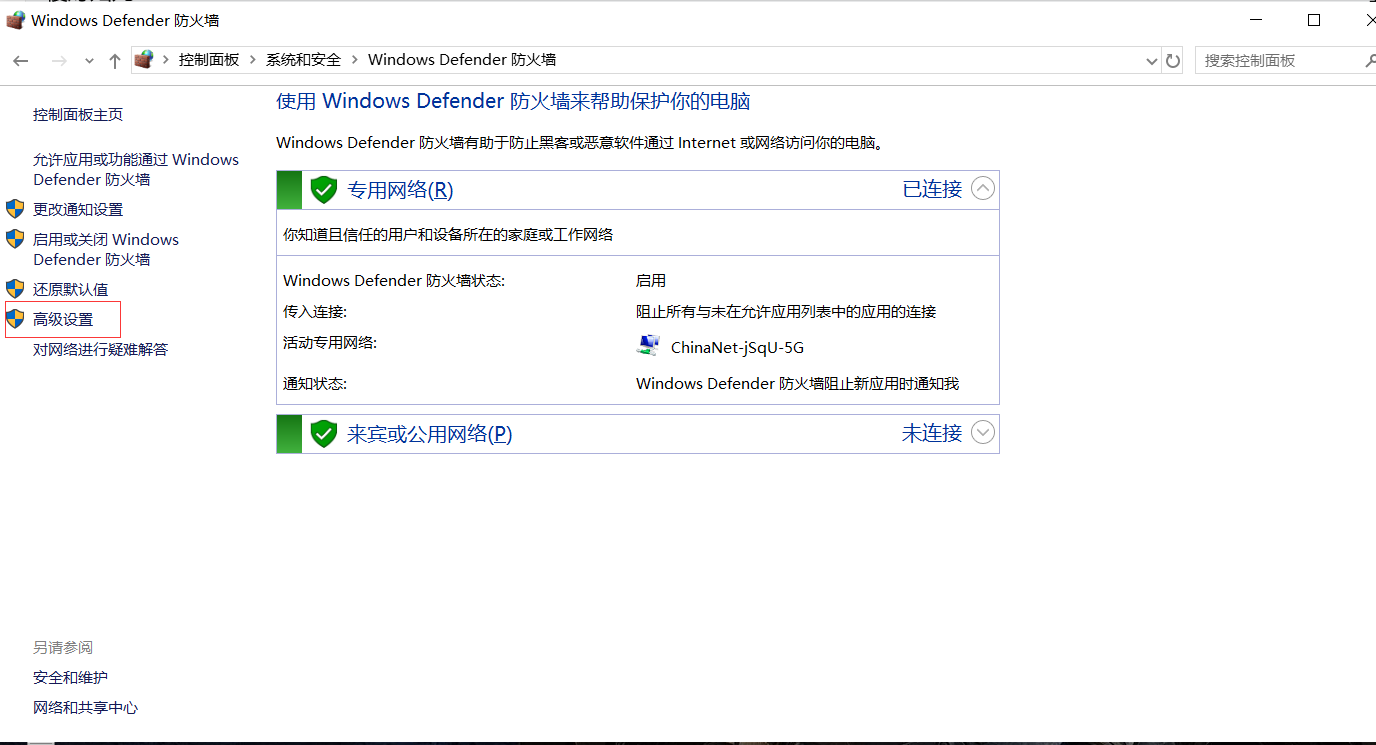Open the recent locations dropdown arrow
This screenshot has height=745, width=1376.
[89, 61]
